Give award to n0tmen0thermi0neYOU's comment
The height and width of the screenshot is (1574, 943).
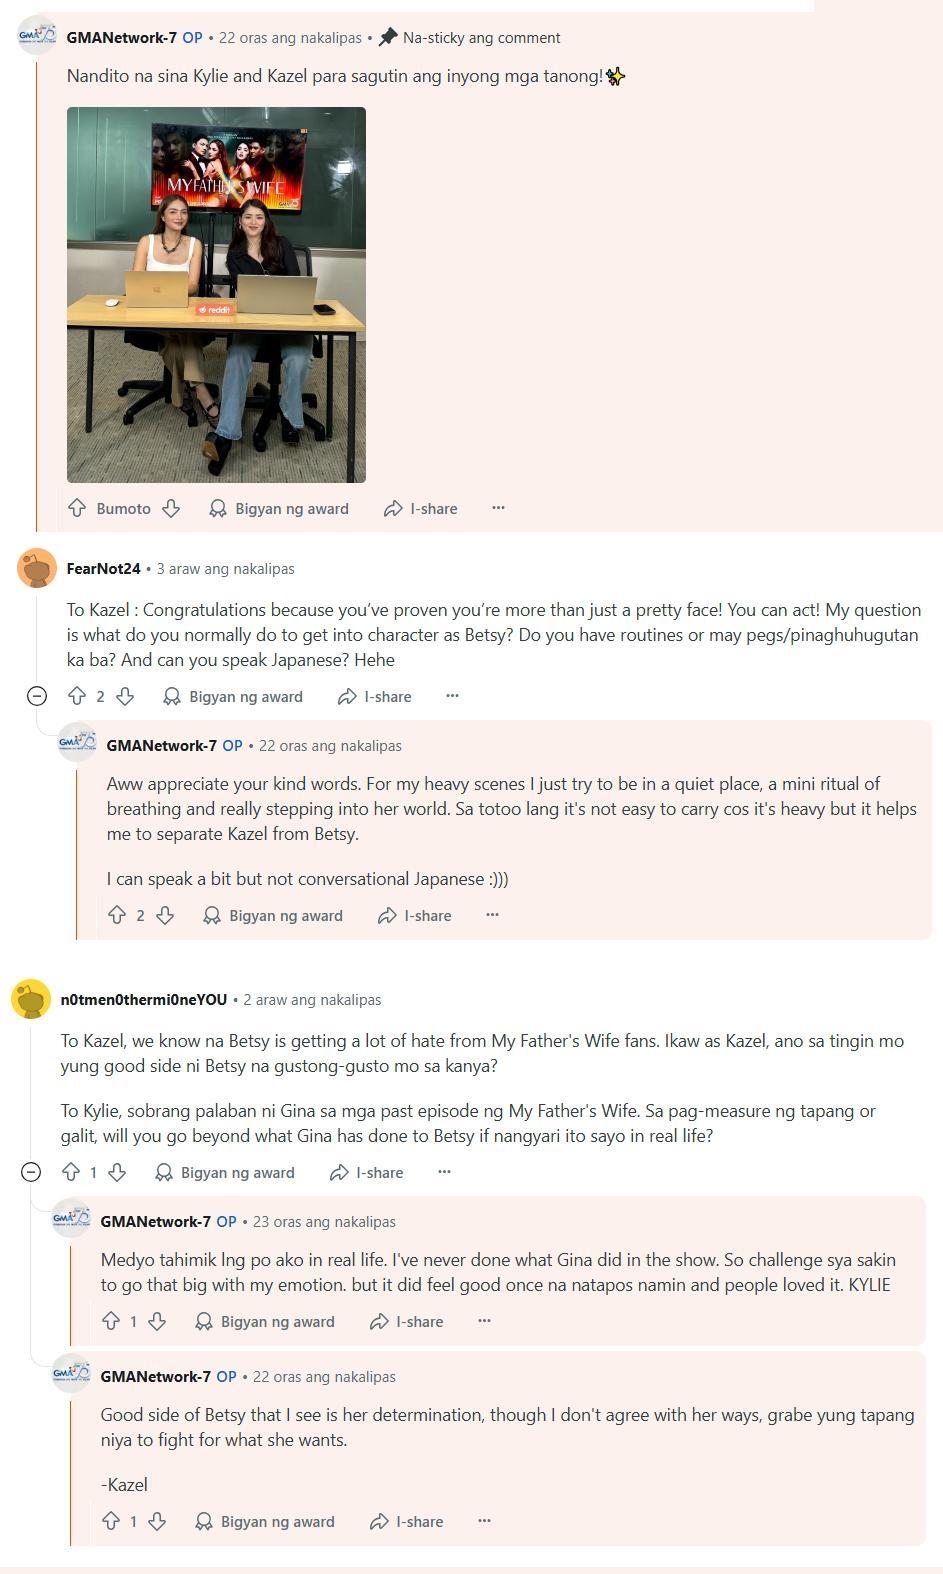(225, 1172)
